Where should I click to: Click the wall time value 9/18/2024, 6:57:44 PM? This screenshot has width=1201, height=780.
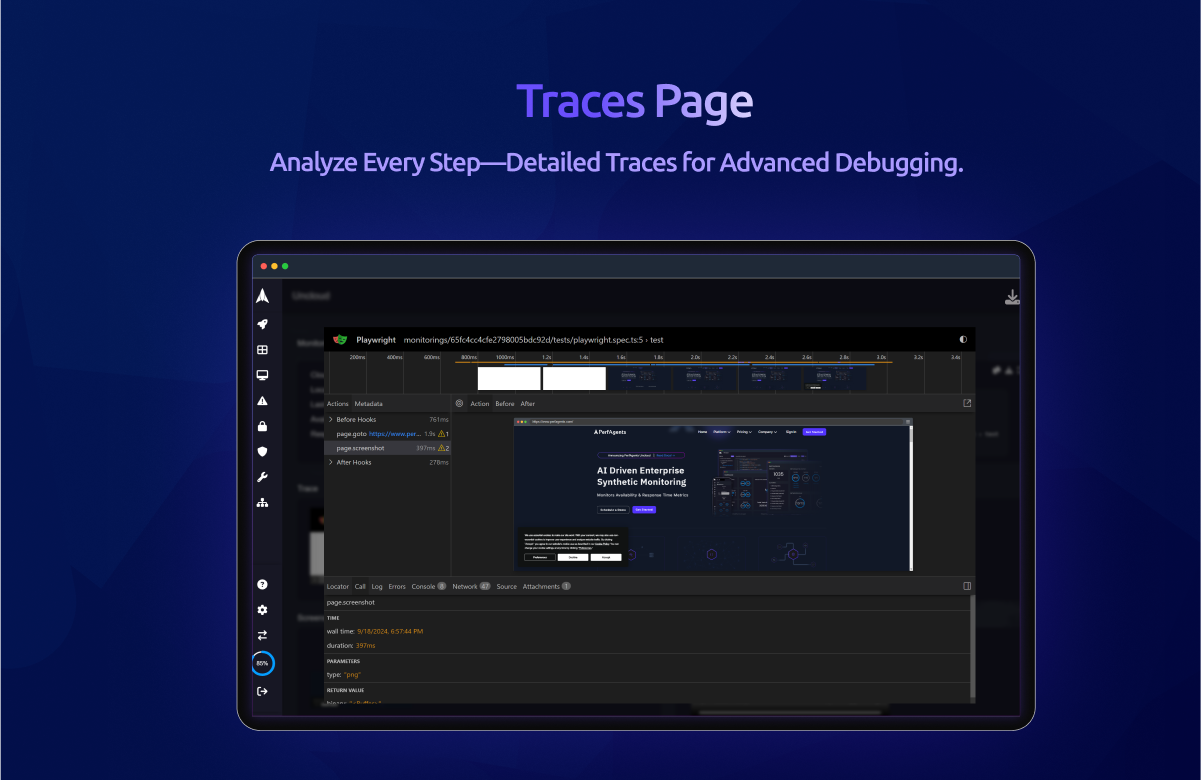click(x=390, y=632)
